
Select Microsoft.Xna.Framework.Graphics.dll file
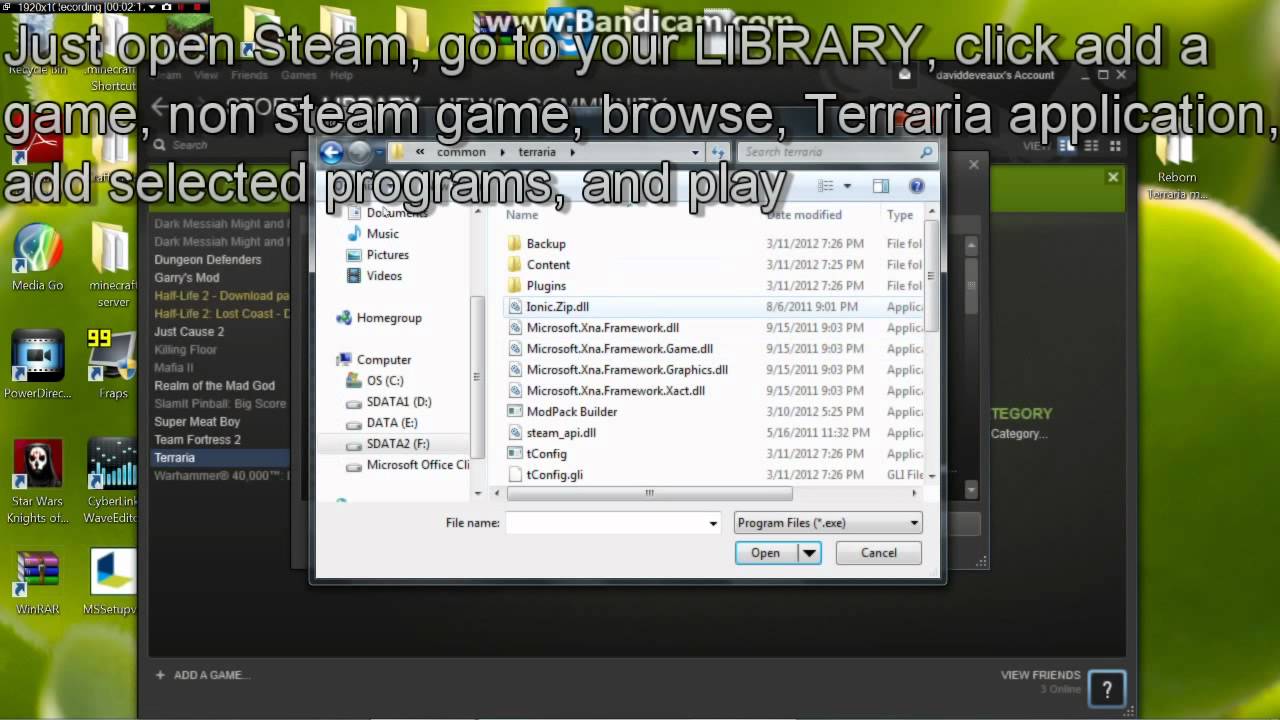(627, 370)
